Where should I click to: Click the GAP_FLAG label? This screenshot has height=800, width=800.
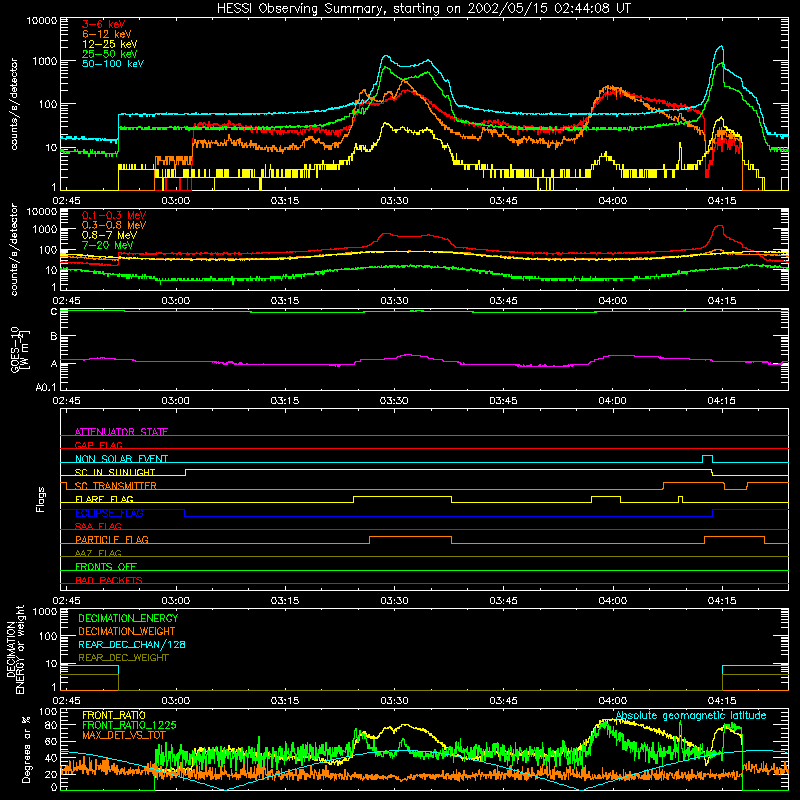pos(98,445)
